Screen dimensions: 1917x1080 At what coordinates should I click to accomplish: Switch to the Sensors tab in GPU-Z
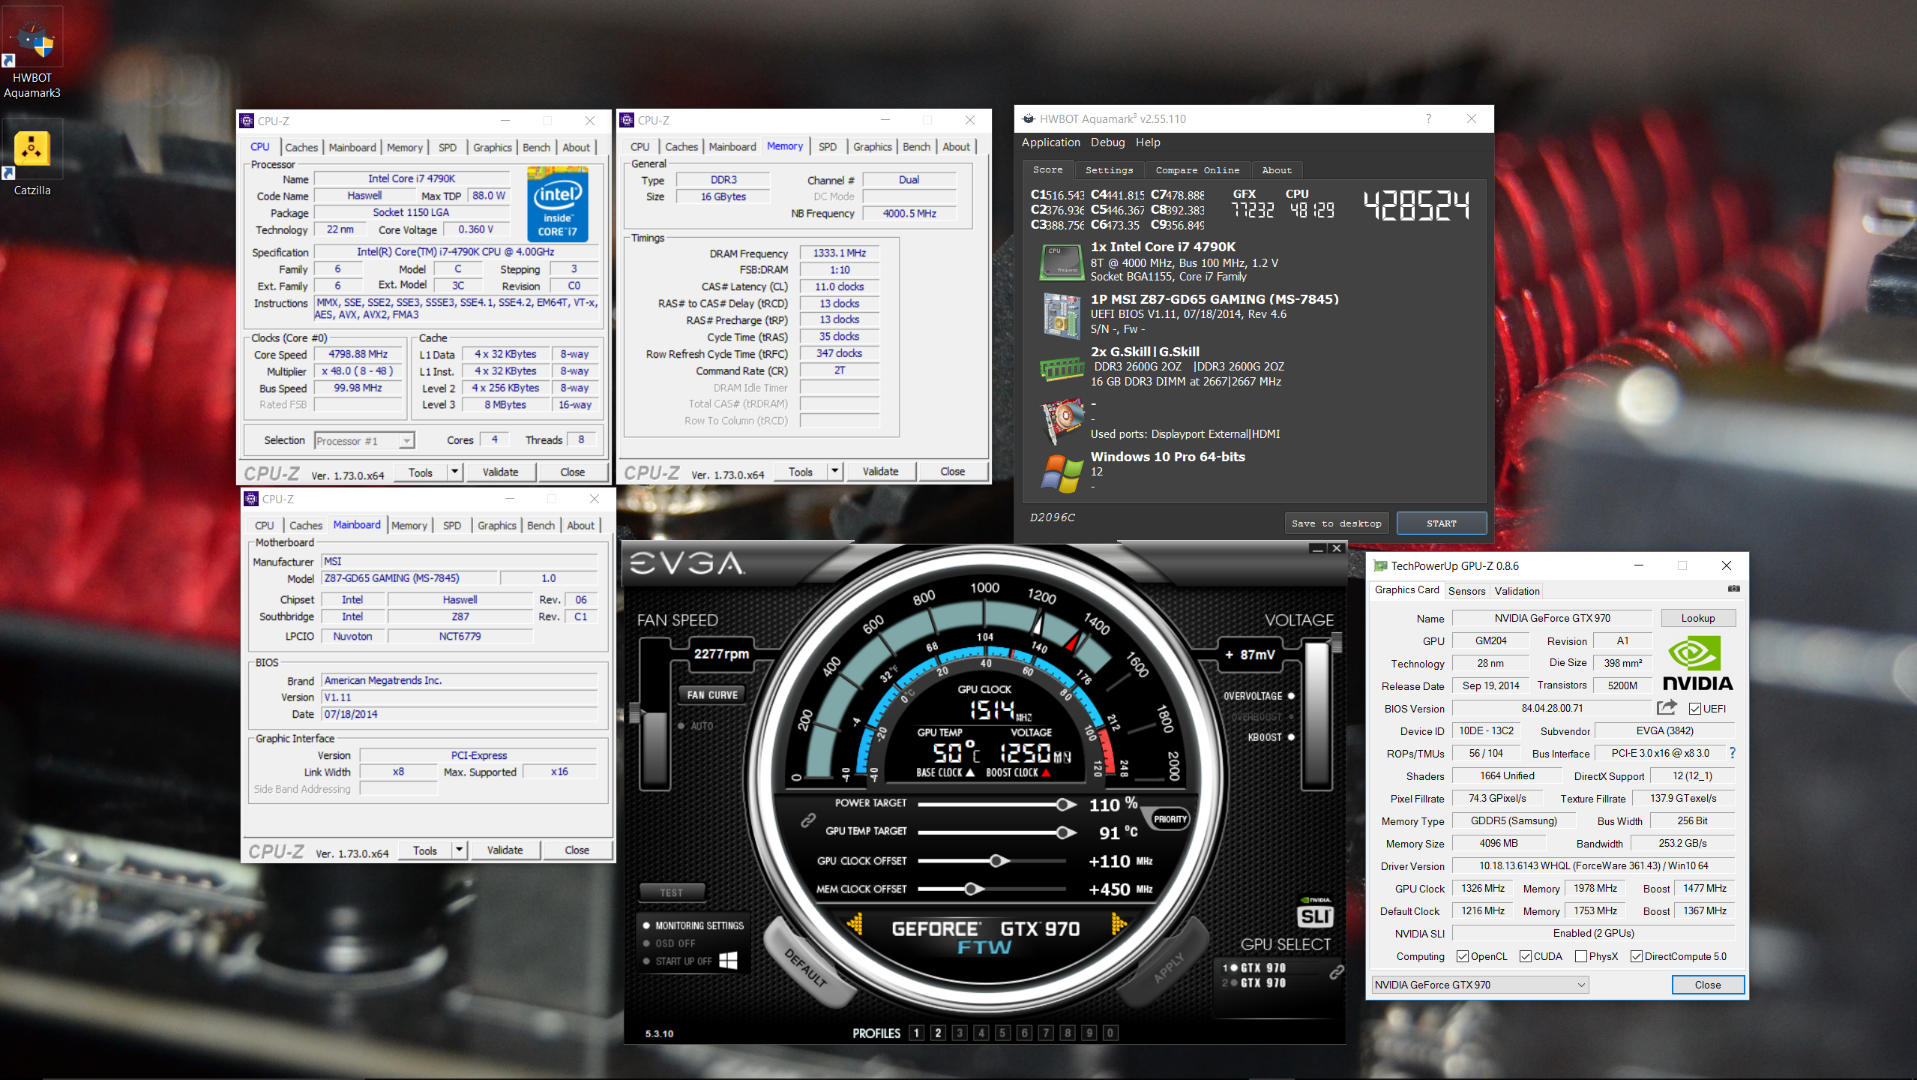tap(1466, 591)
